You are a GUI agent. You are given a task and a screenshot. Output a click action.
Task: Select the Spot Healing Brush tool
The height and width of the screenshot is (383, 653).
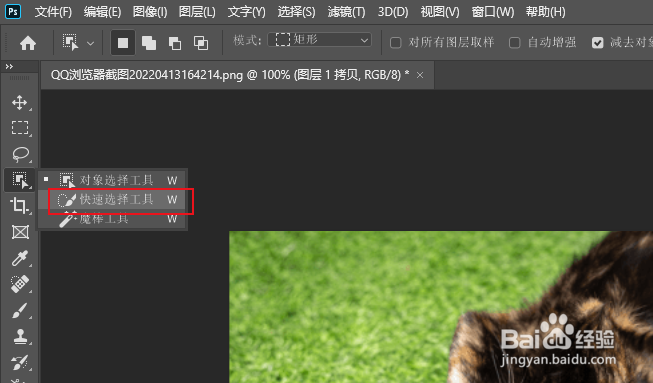20,284
